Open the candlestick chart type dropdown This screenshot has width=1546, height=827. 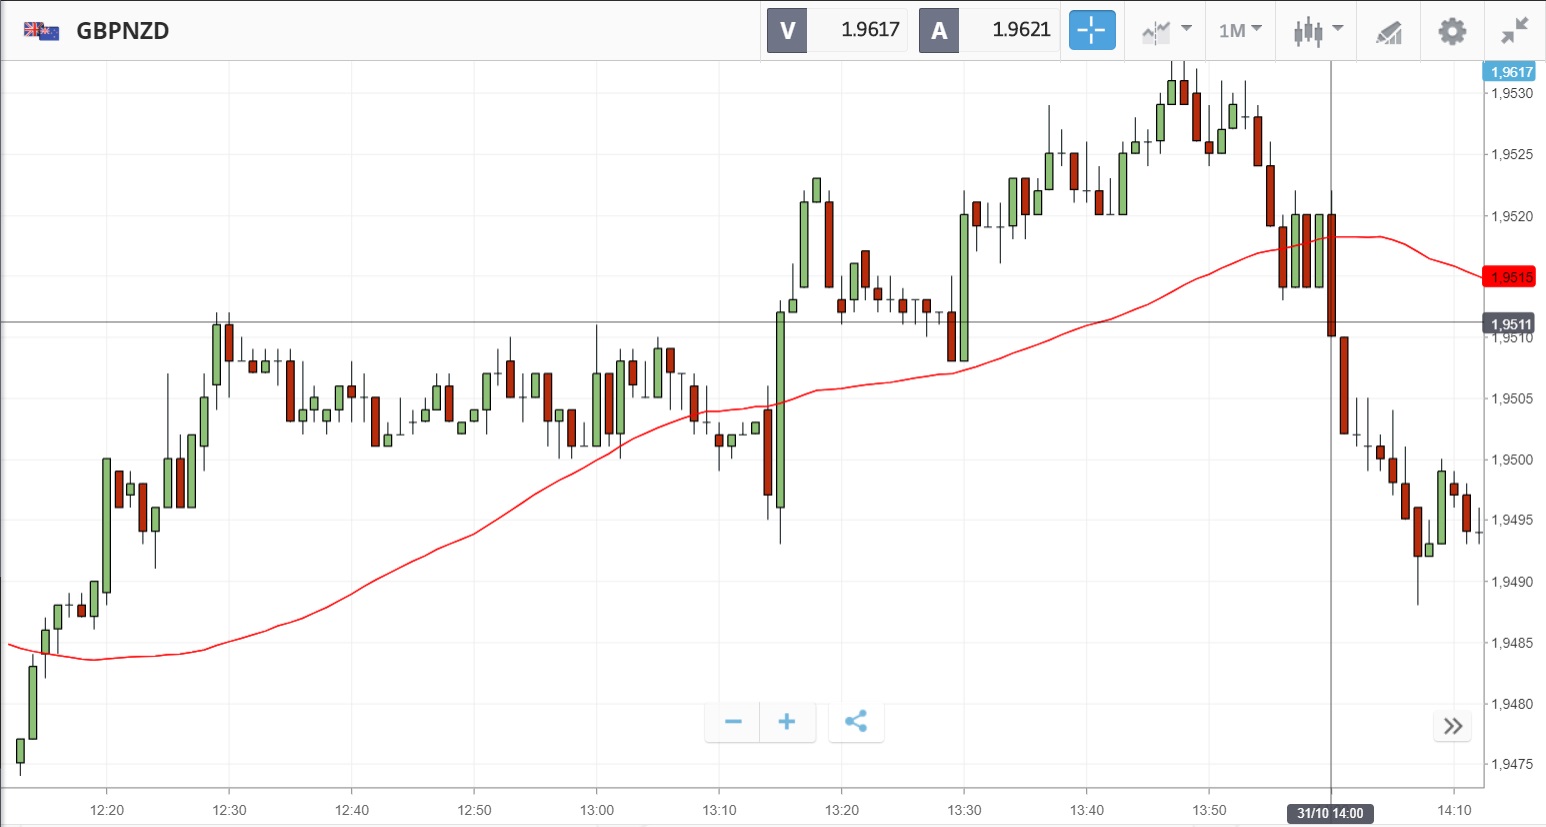coord(1318,31)
